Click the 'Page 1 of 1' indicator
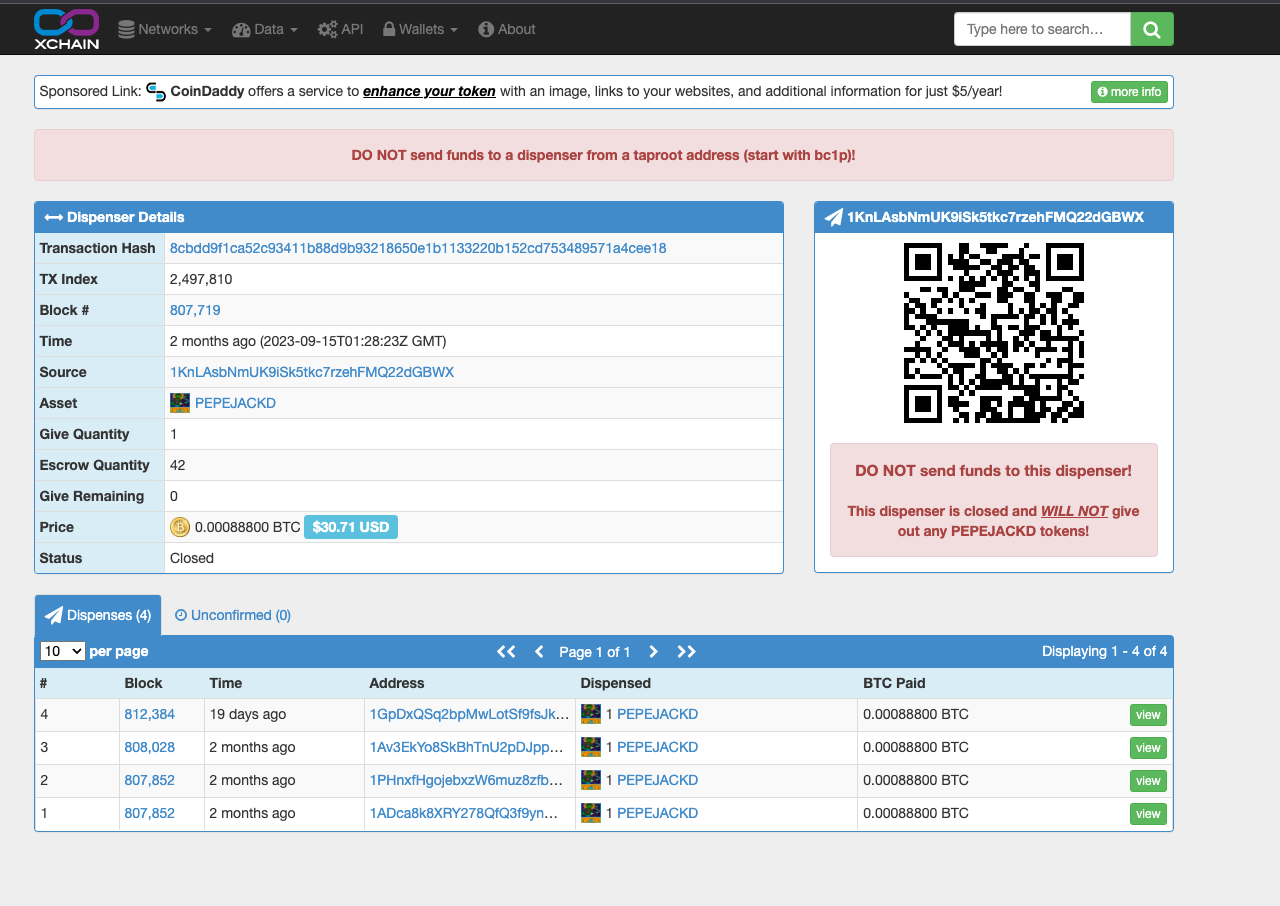1280x906 pixels. (595, 651)
